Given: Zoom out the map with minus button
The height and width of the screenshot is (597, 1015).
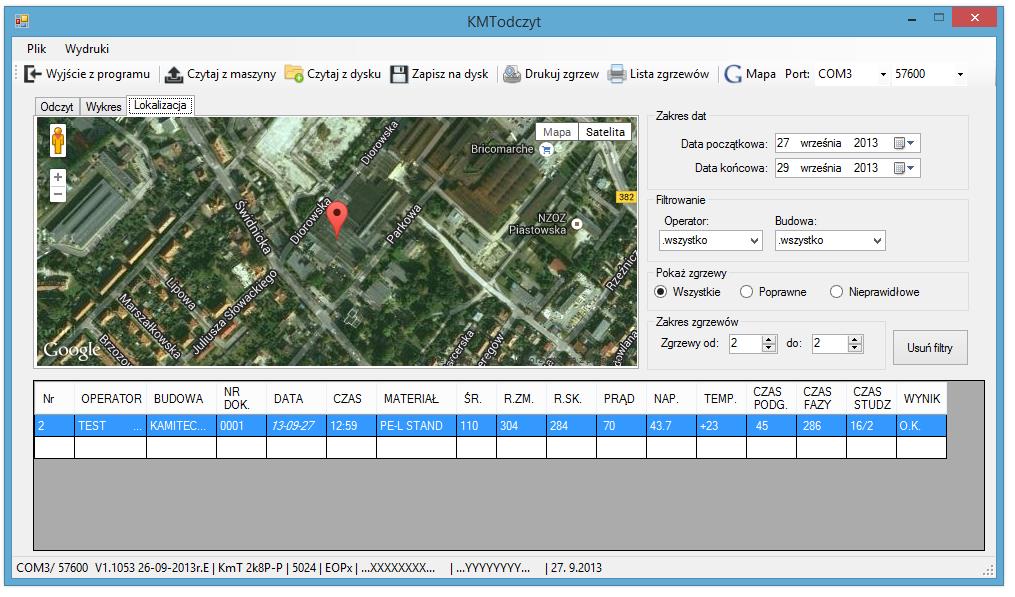Looking at the screenshot, I should [x=58, y=194].
